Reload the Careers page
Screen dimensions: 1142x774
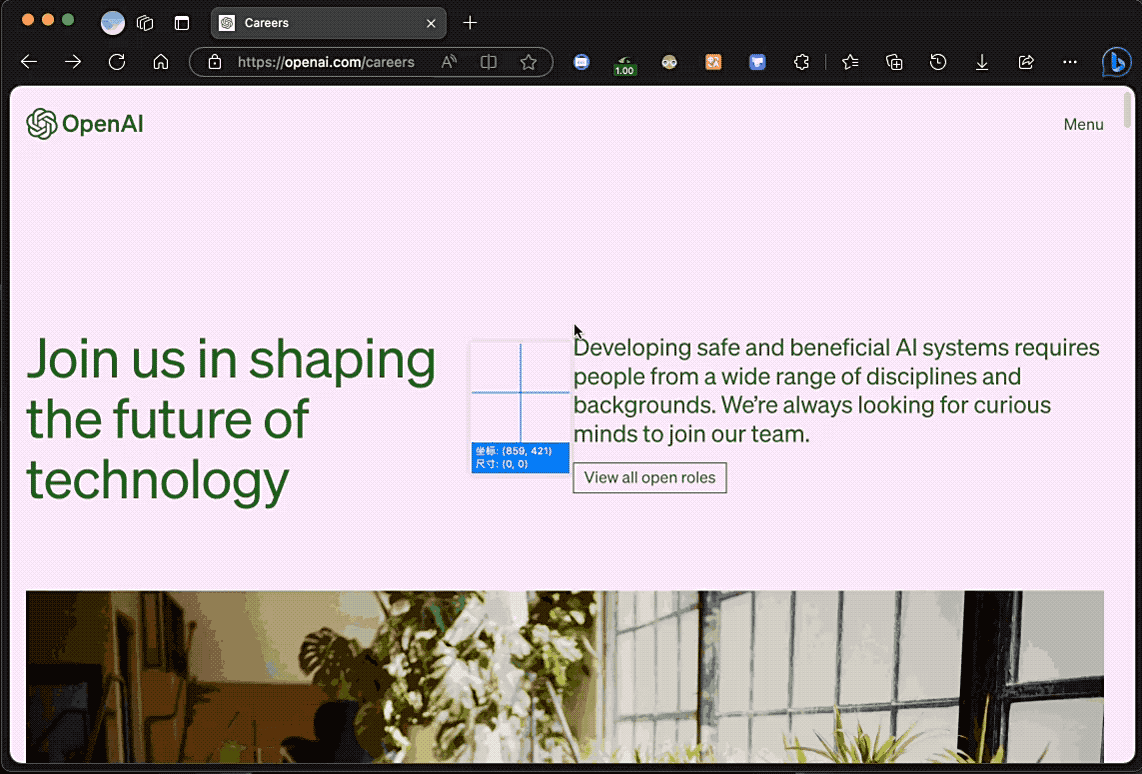click(x=117, y=62)
